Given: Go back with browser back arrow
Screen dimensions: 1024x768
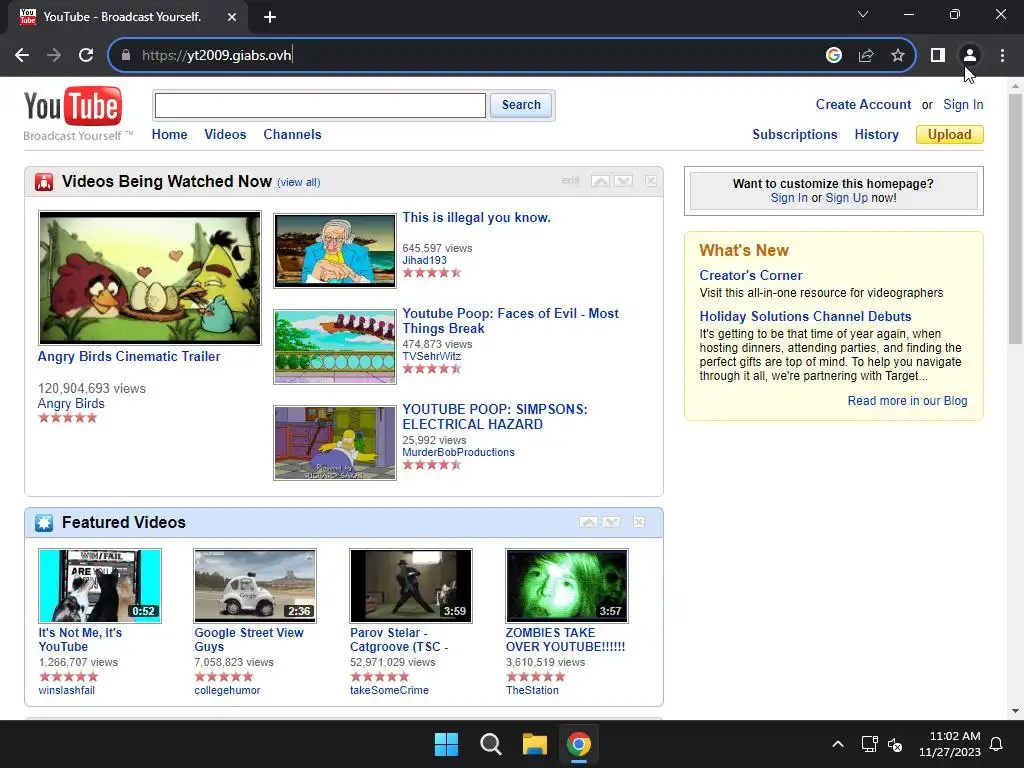Looking at the screenshot, I should click(x=22, y=56).
